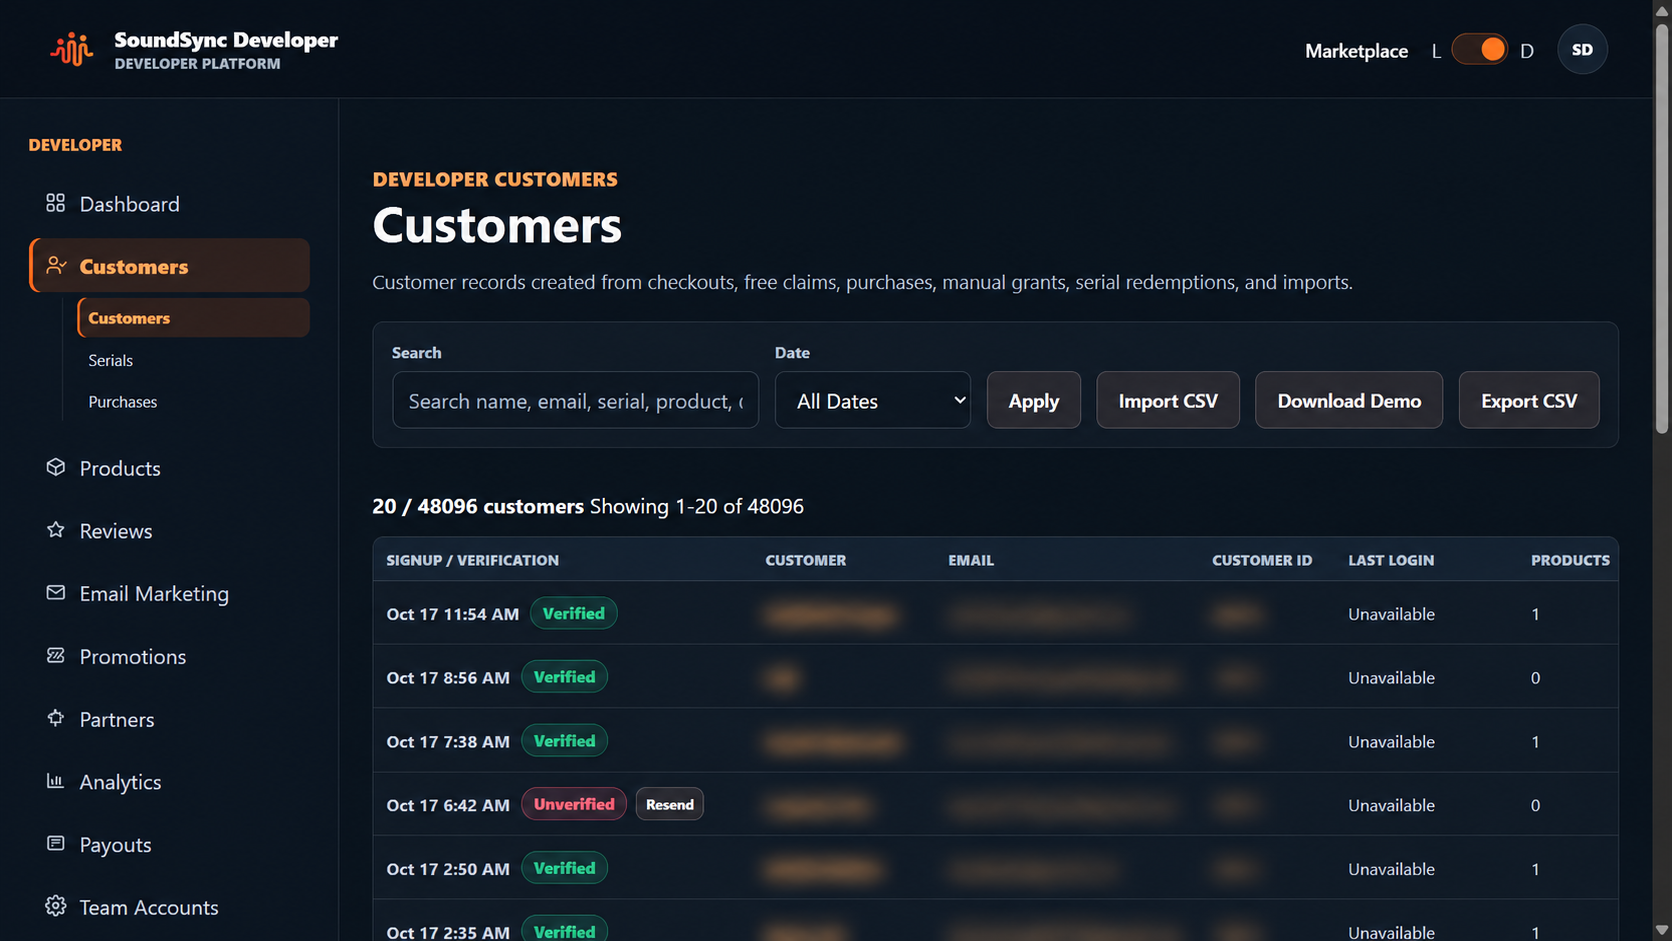This screenshot has width=1672, height=941.
Task: Click the Payouts card icon
Action: [x=56, y=844]
